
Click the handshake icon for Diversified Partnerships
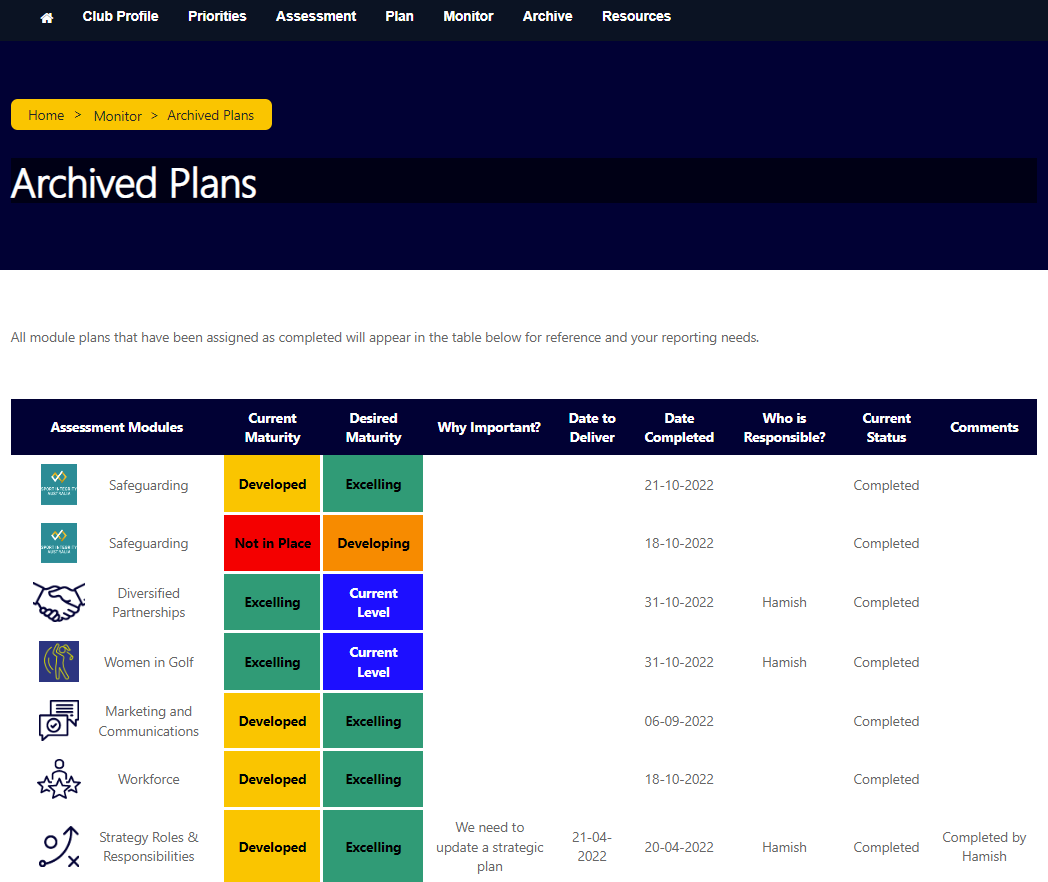pyautogui.click(x=58, y=601)
